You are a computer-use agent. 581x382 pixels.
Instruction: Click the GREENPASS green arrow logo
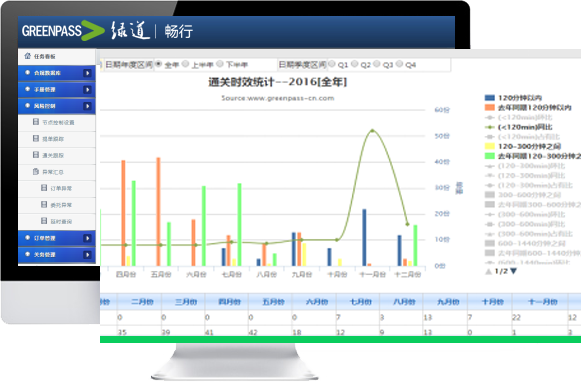click(93, 30)
